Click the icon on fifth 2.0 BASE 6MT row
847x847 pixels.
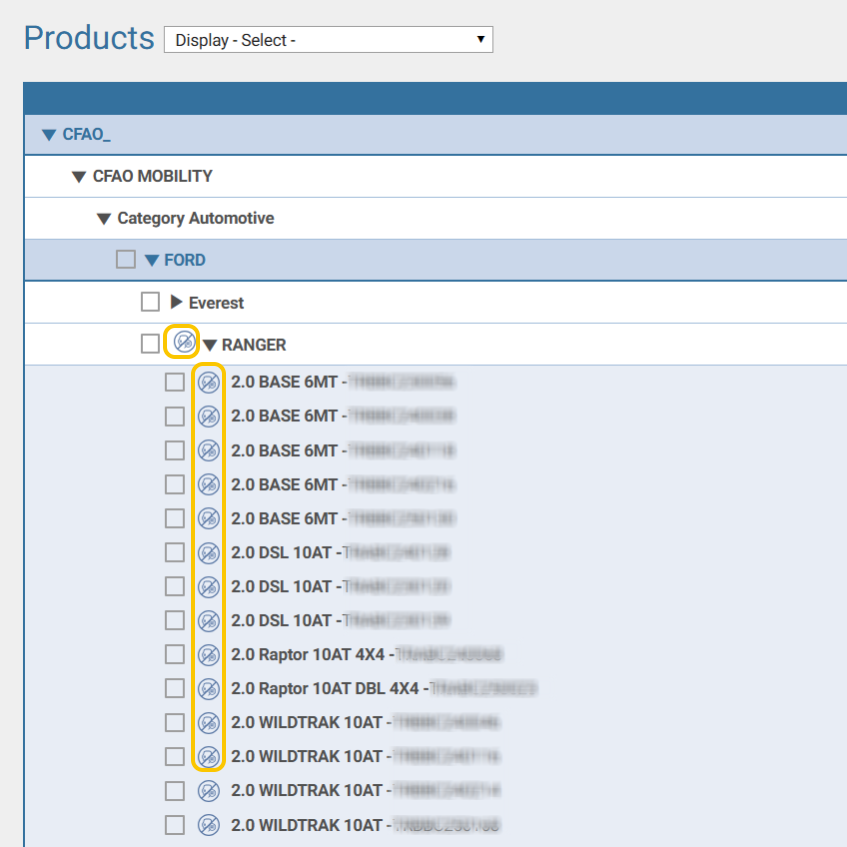[209, 519]
